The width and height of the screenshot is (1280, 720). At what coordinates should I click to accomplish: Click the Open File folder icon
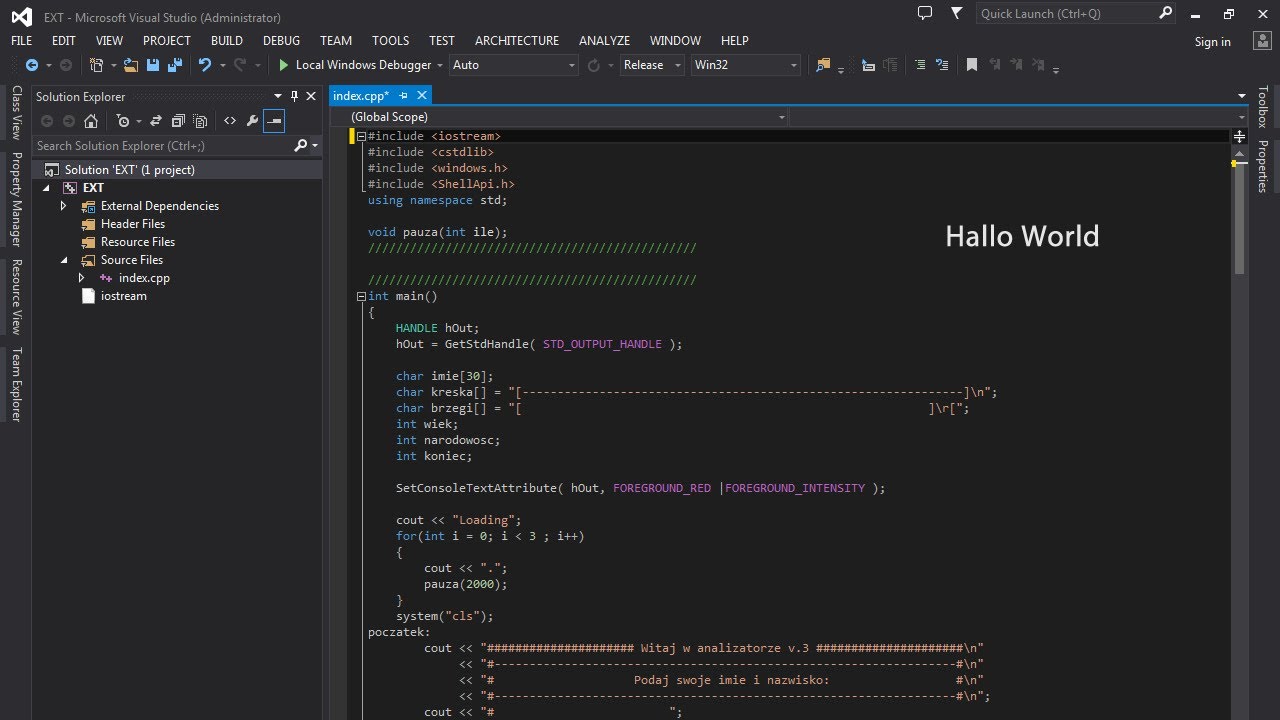pyautogui.click(x=131, y=65)
